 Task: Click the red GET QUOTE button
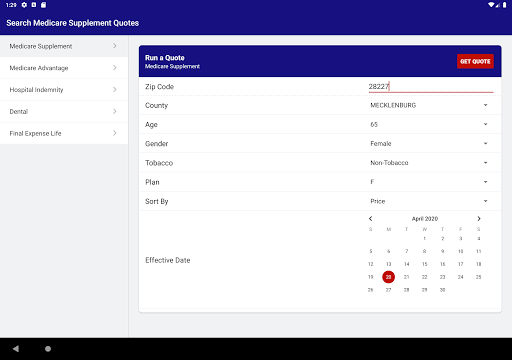tap(475, 61)
